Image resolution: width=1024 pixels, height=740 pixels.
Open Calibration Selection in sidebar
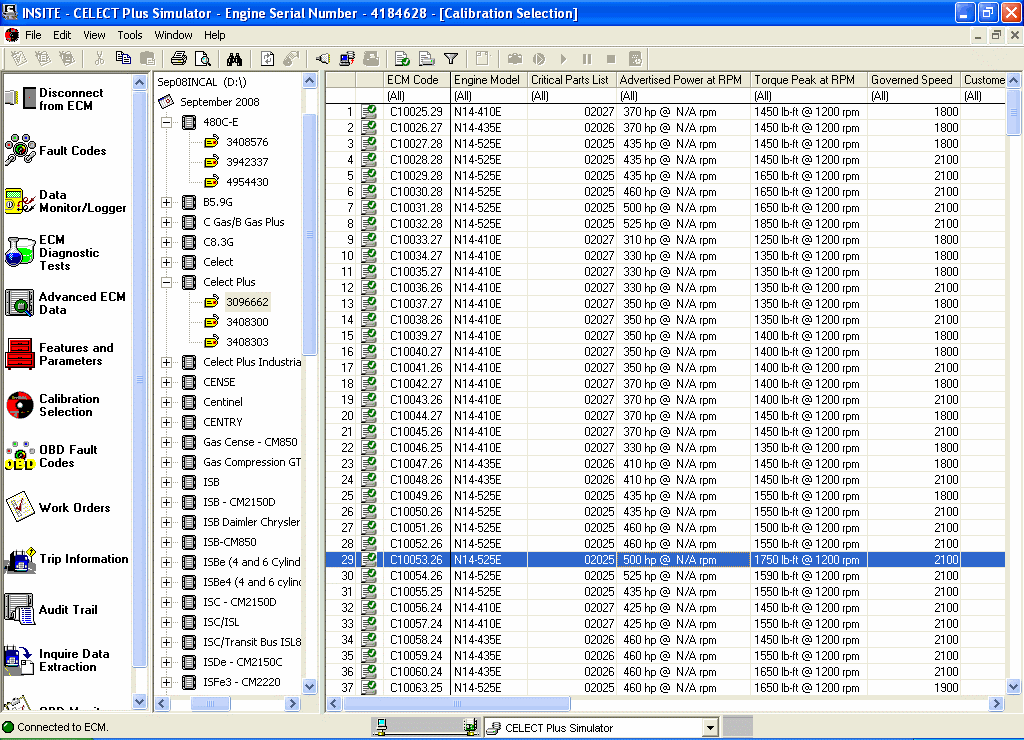54,405
